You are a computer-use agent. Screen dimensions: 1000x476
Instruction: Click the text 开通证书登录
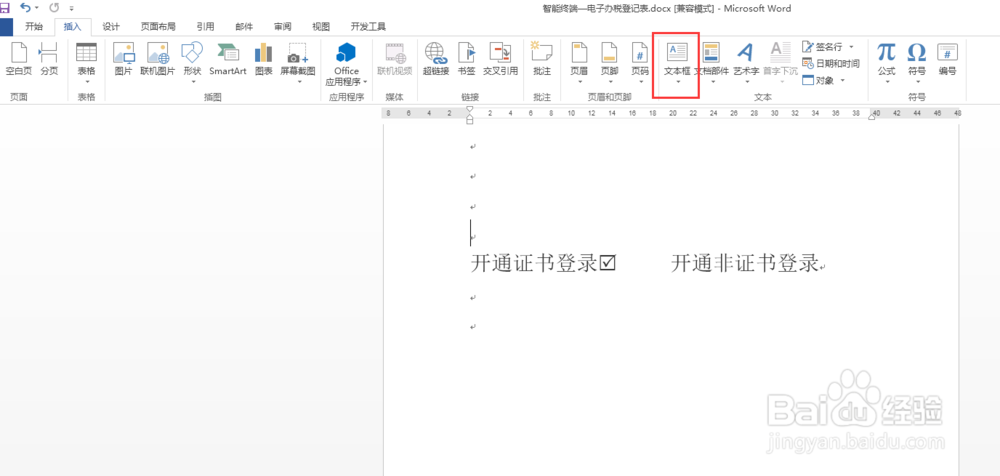tap(534, 263)
